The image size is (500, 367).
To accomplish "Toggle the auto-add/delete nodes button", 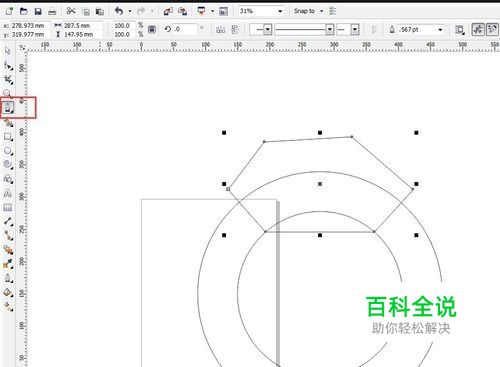I will point(492,30).
